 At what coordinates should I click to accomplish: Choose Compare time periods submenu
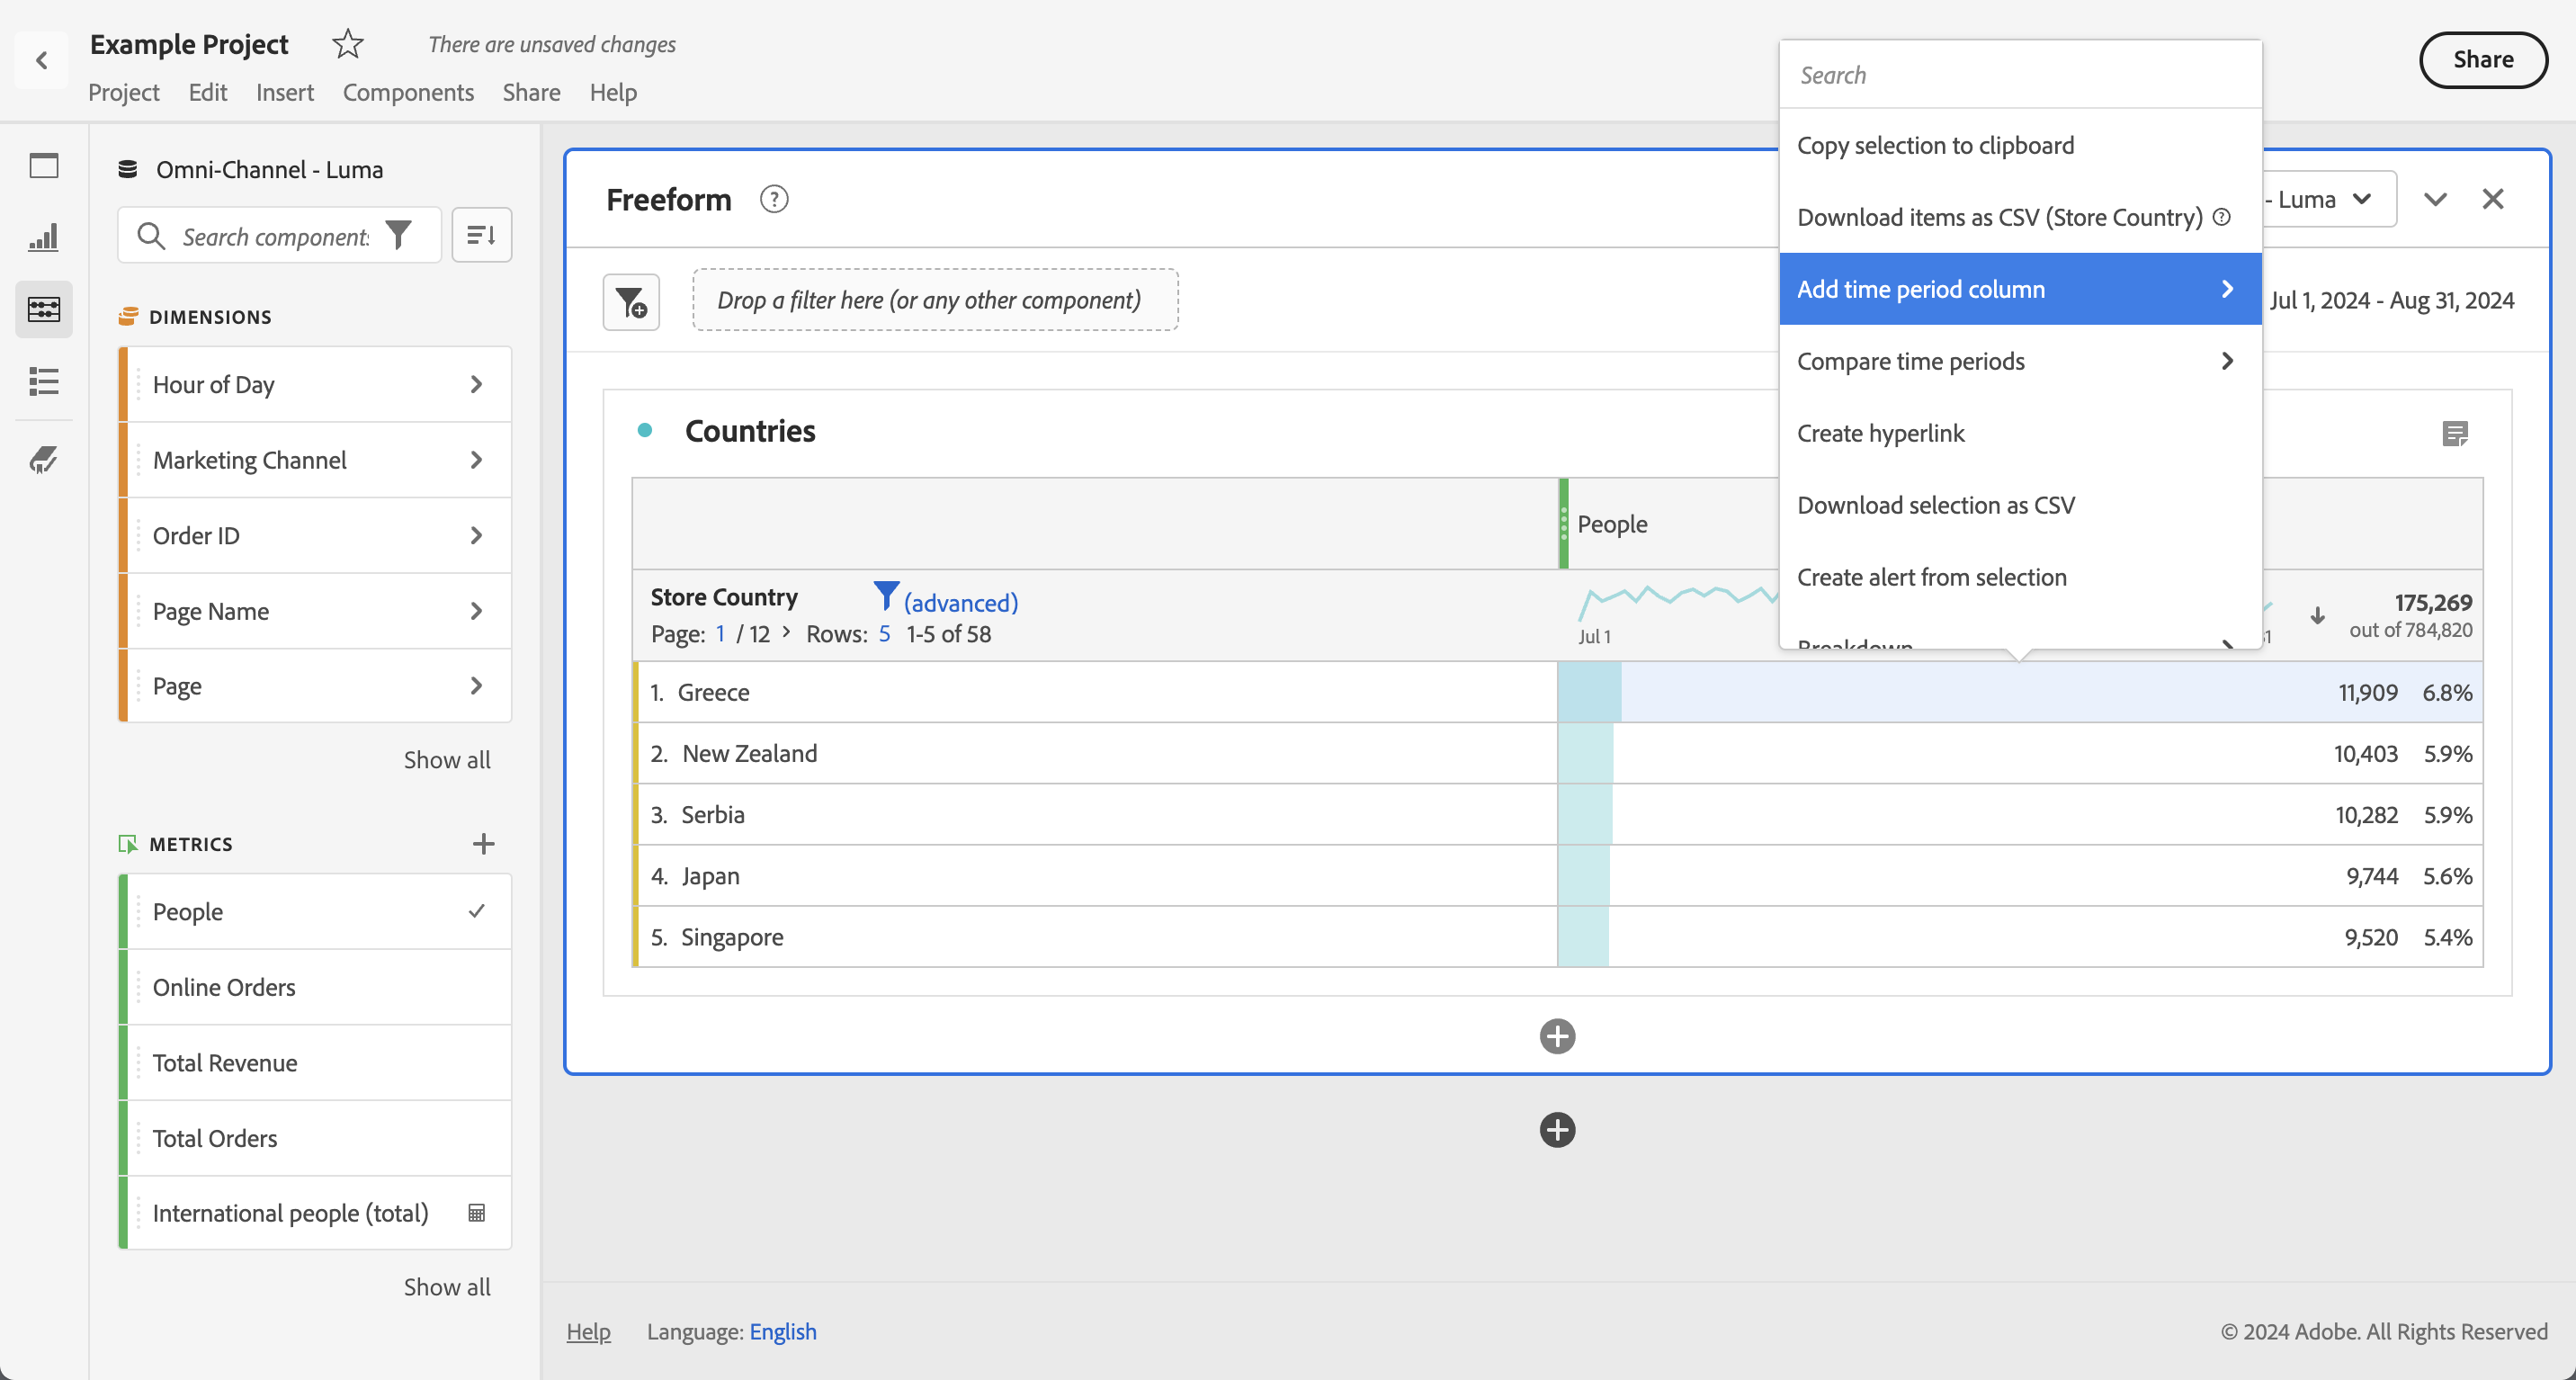tap(2019, 361)
